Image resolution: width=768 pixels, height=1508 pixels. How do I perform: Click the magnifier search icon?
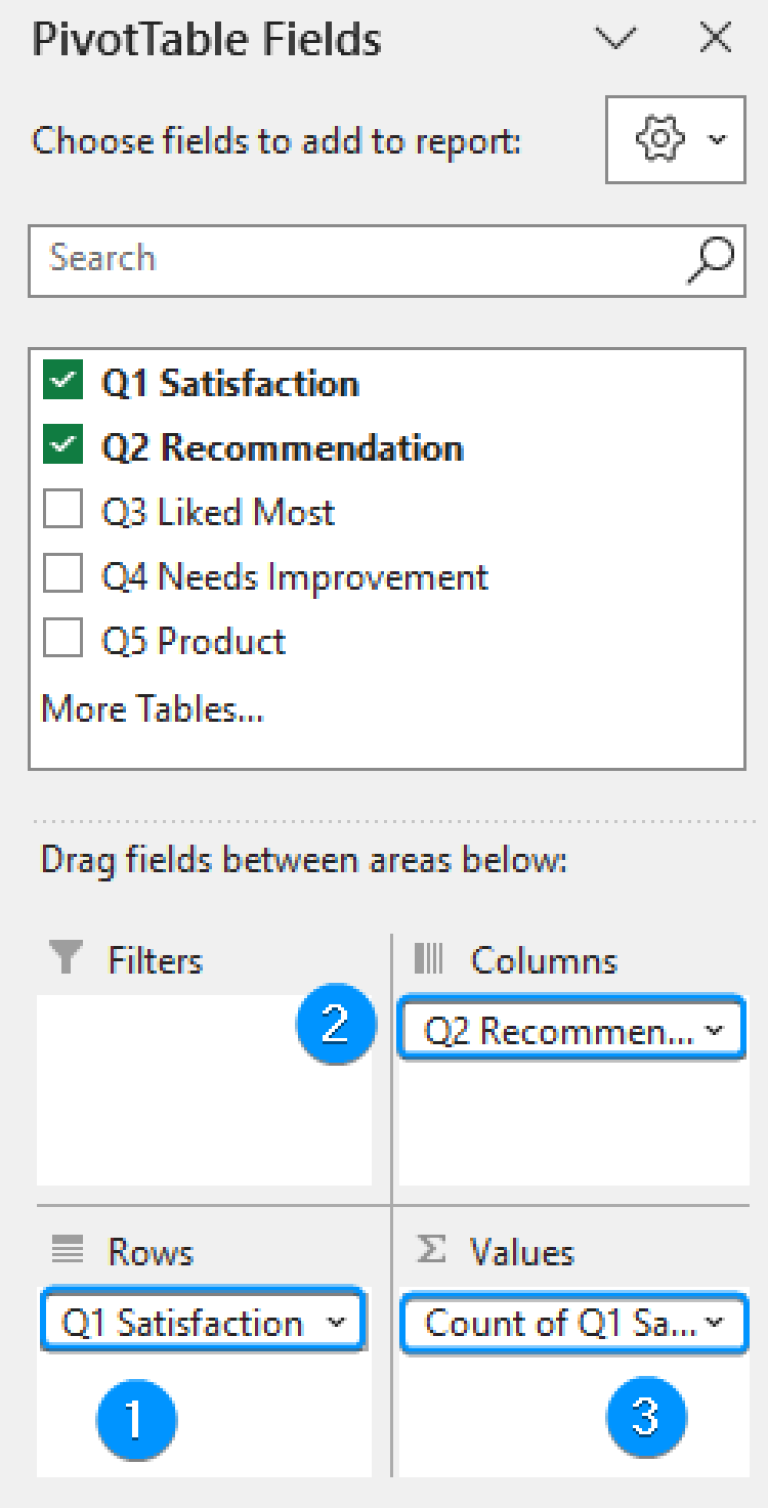710,259
